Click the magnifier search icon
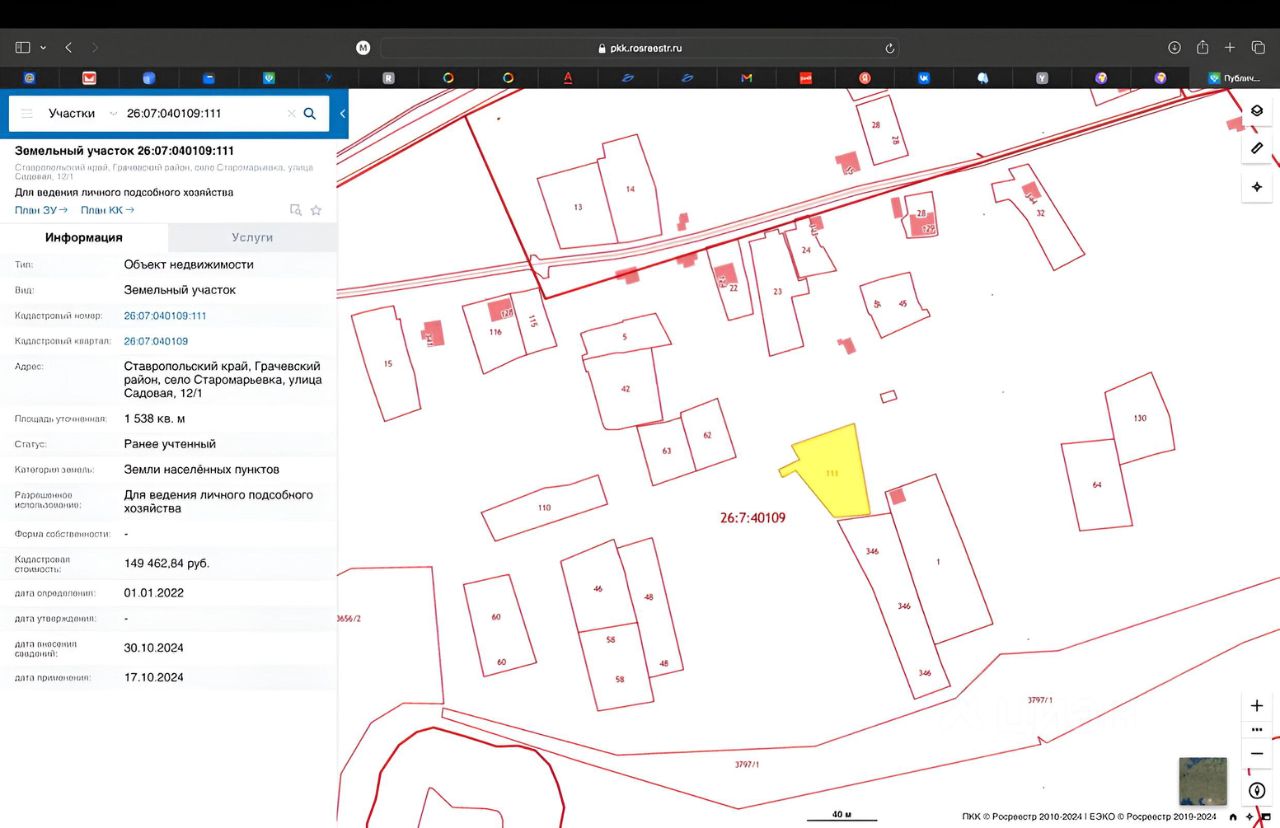This screenshot has height=828, width=1280. (x=310, y=114)
